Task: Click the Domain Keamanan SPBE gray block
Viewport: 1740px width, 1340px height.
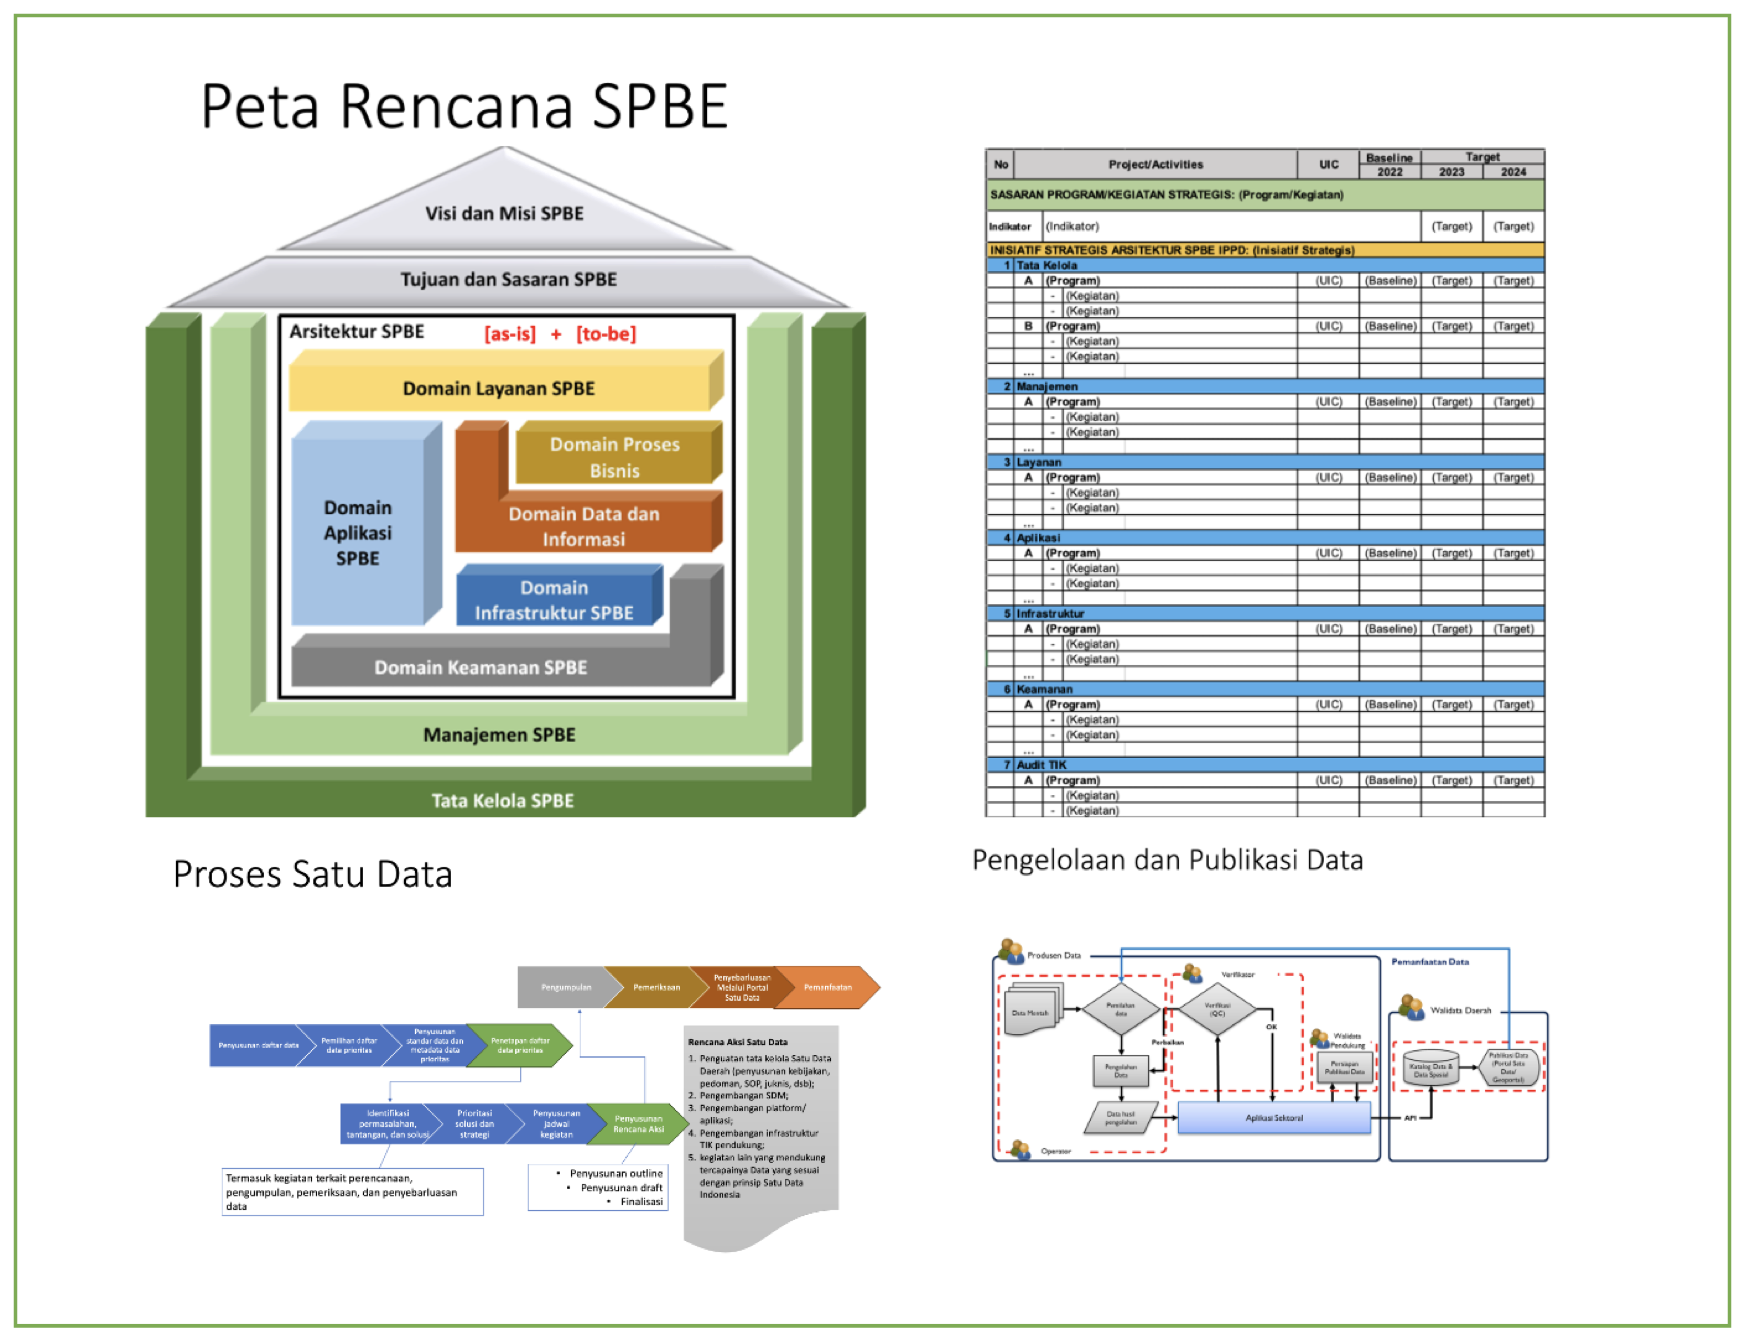Action: (480, 667)
